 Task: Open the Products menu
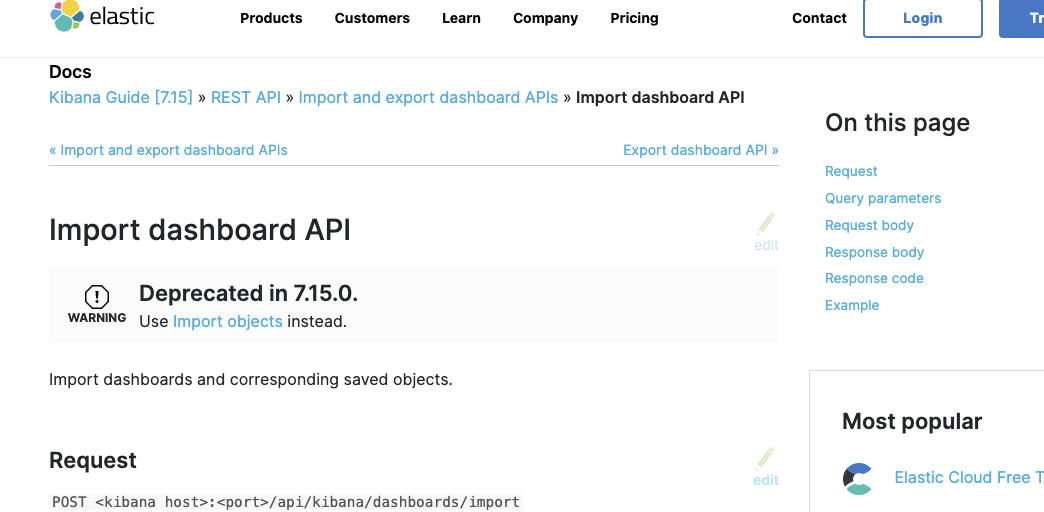pos(271,18)
